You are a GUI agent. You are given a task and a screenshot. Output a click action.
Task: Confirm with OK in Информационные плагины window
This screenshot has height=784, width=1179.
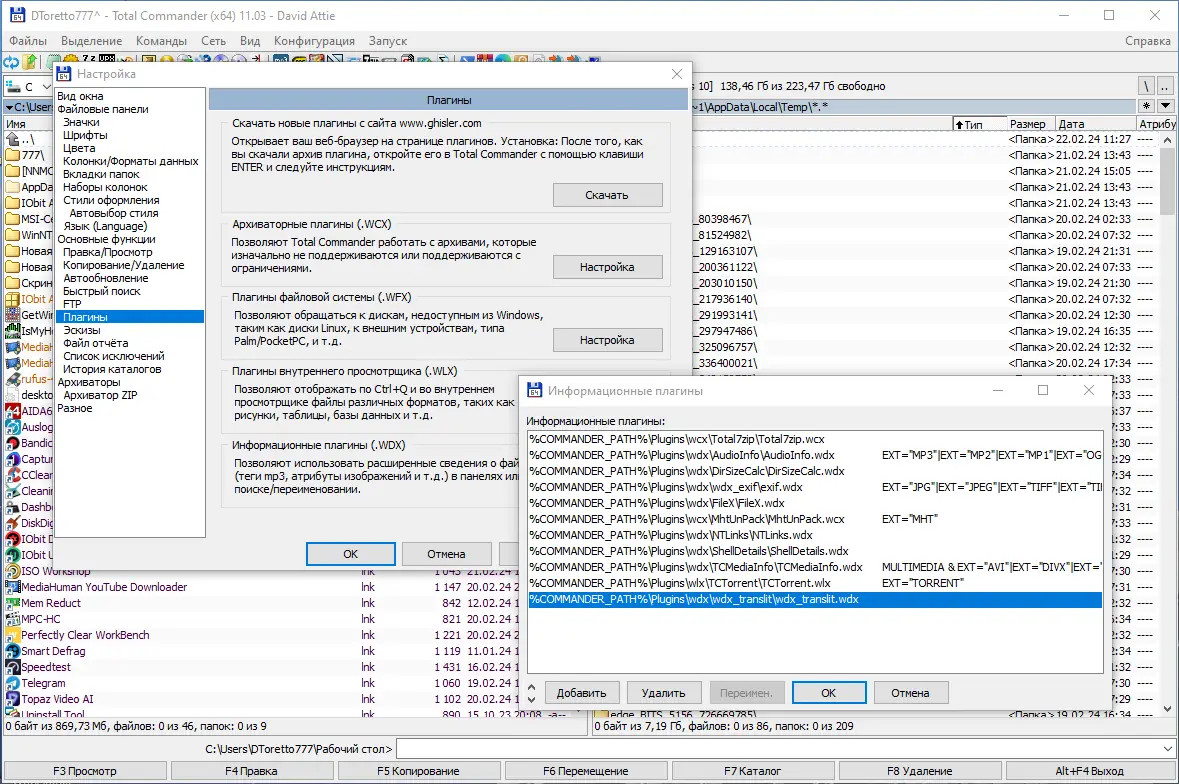(x=829, y=693)
